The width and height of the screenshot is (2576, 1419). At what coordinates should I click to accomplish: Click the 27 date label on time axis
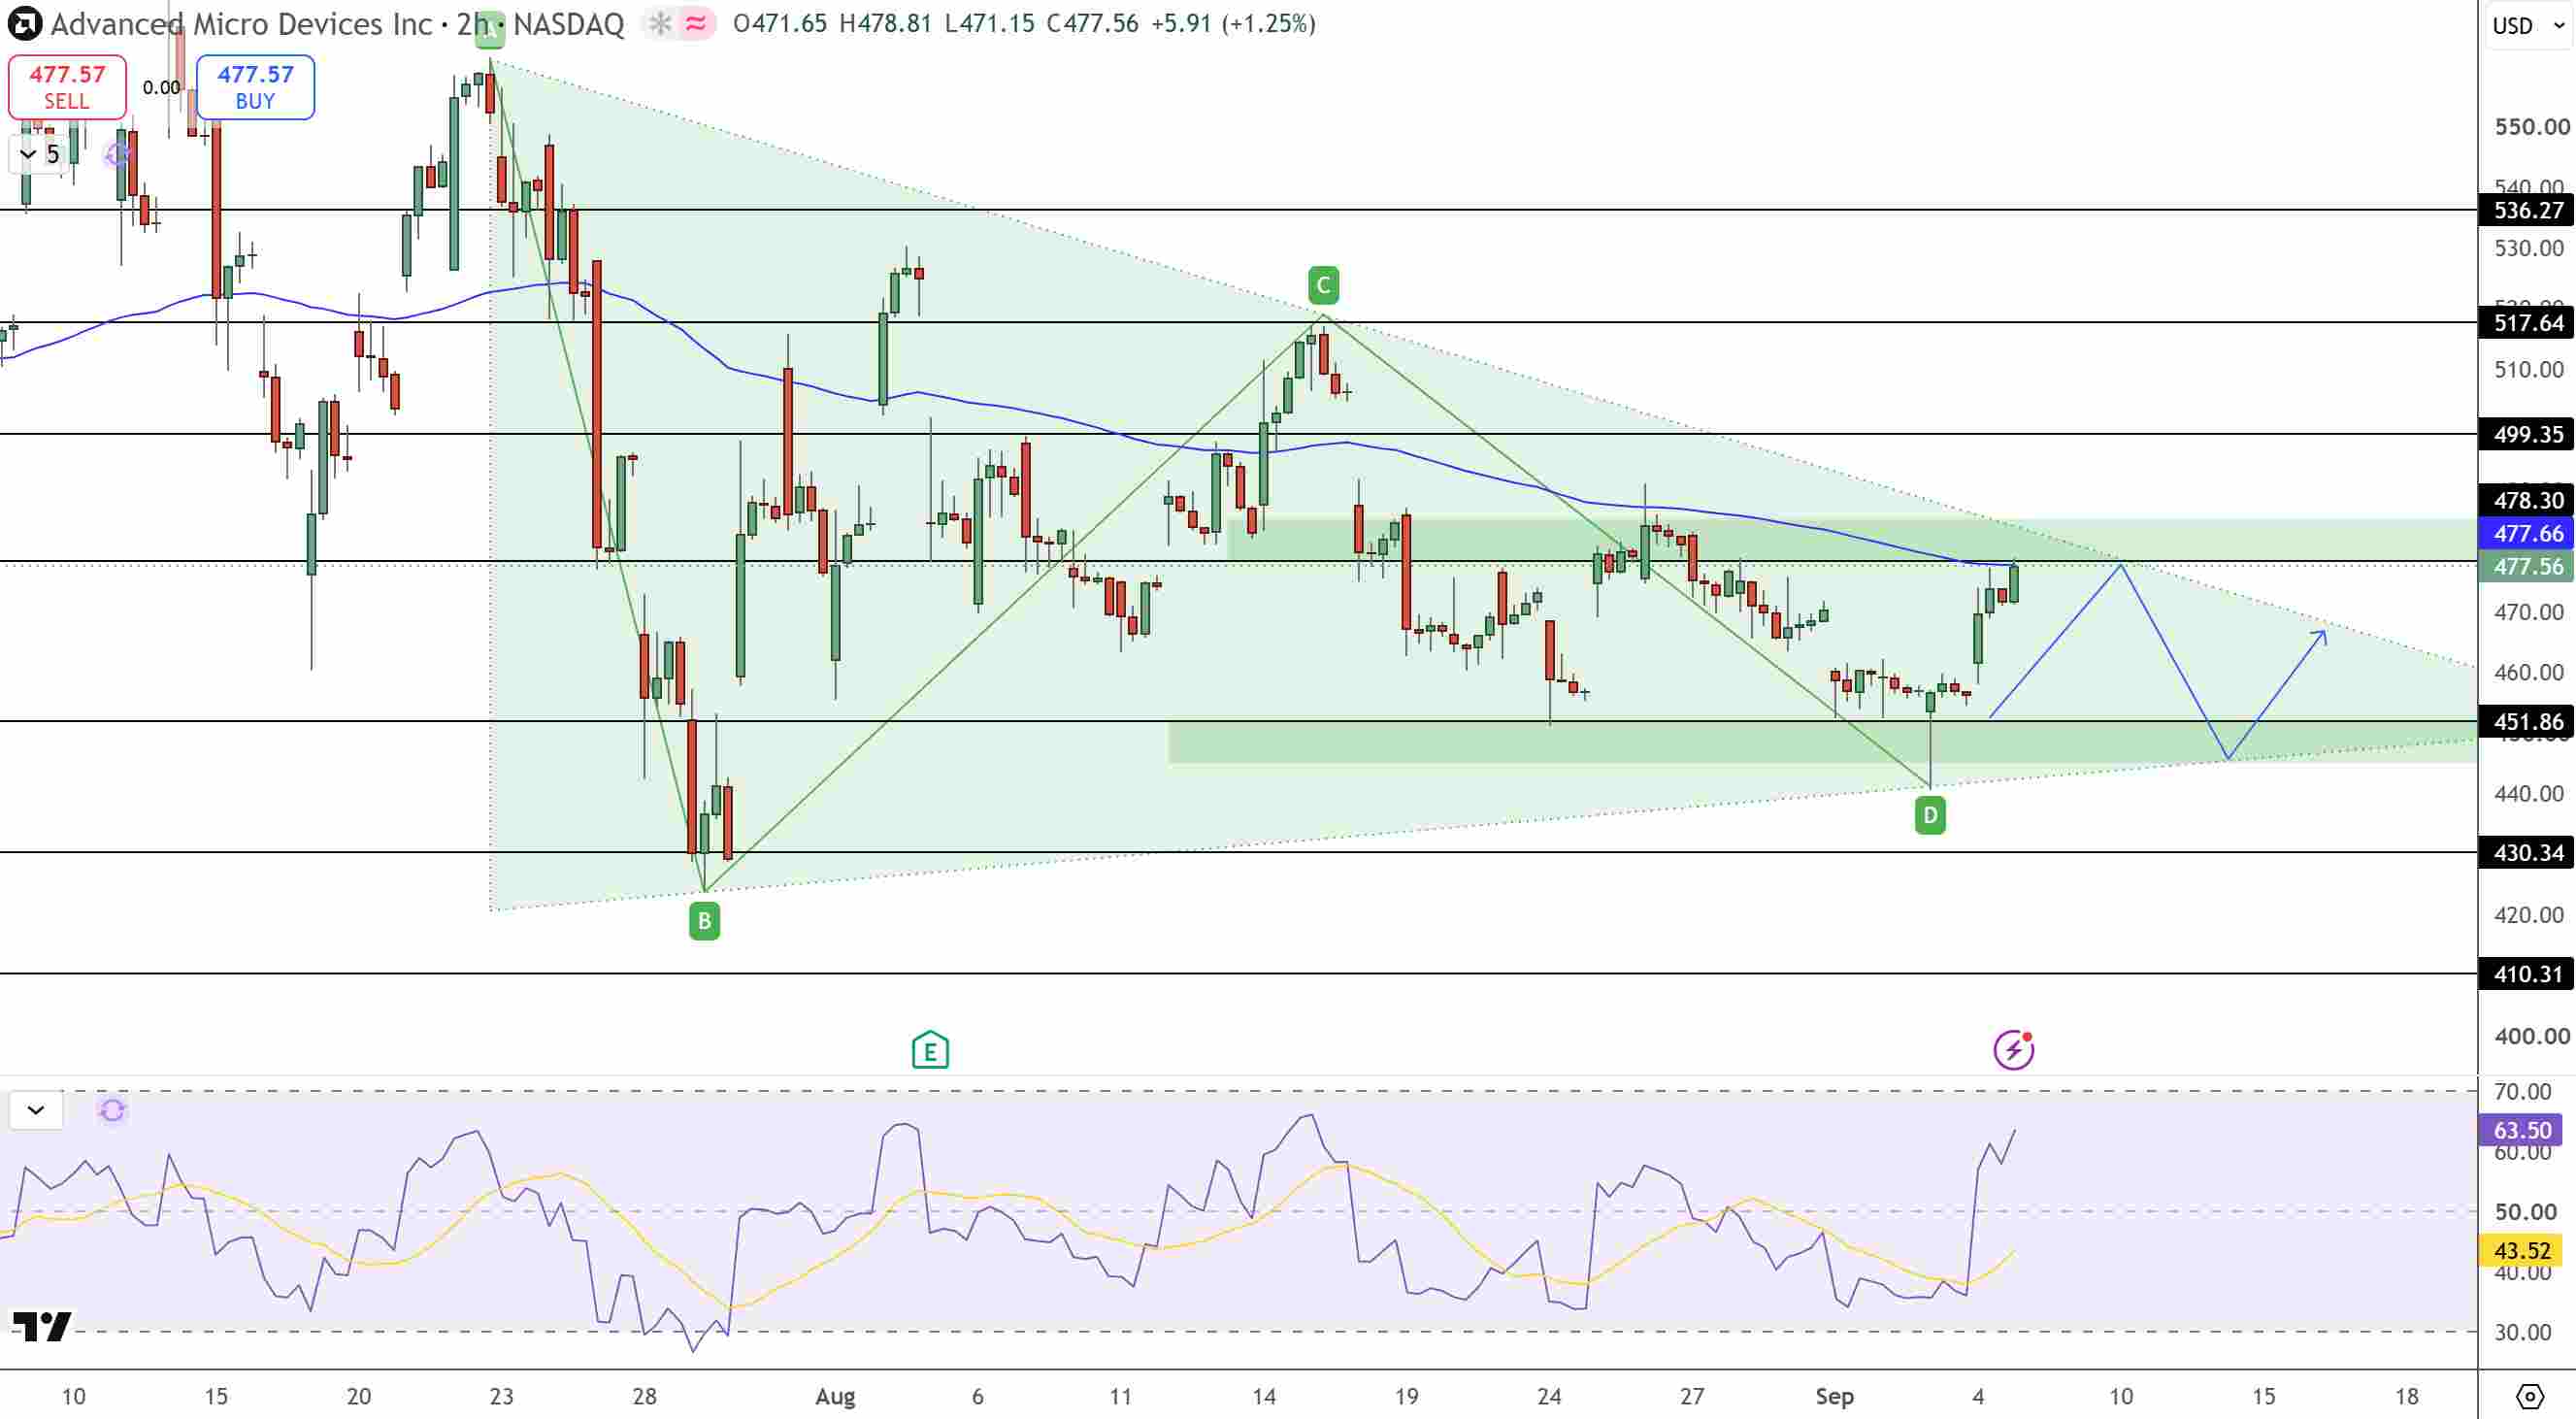click(x=1692, y=1396)
